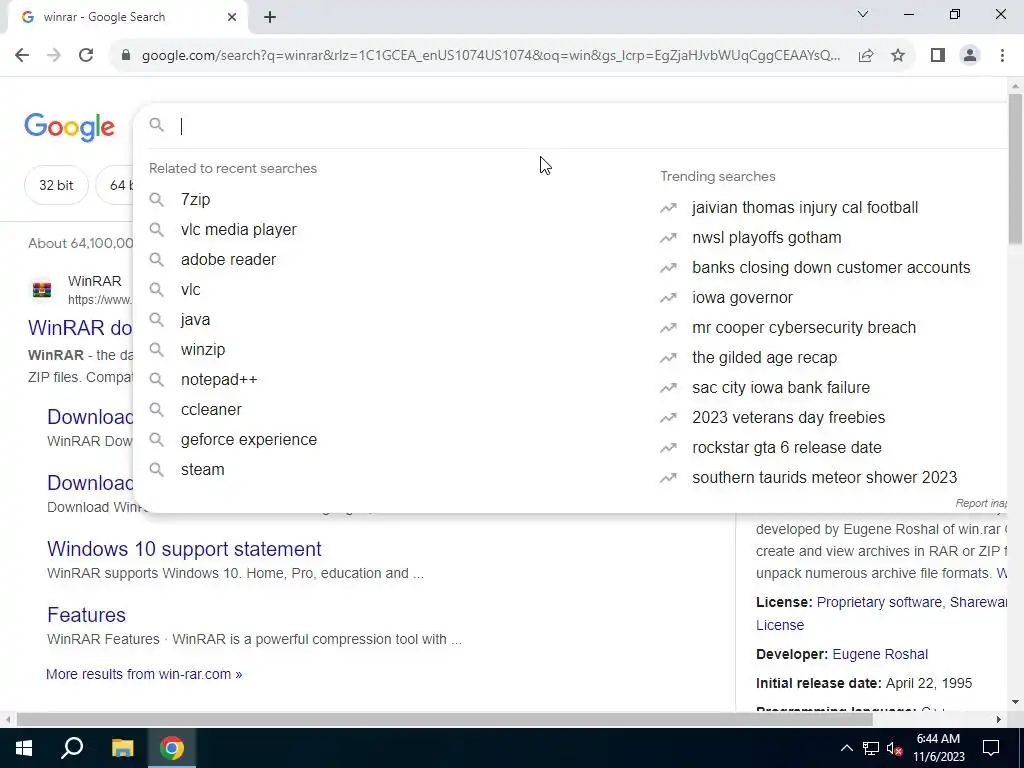Viewport: 1024px width, 768px height.
Task: Open tab search chevron
Action: point(863,14)
